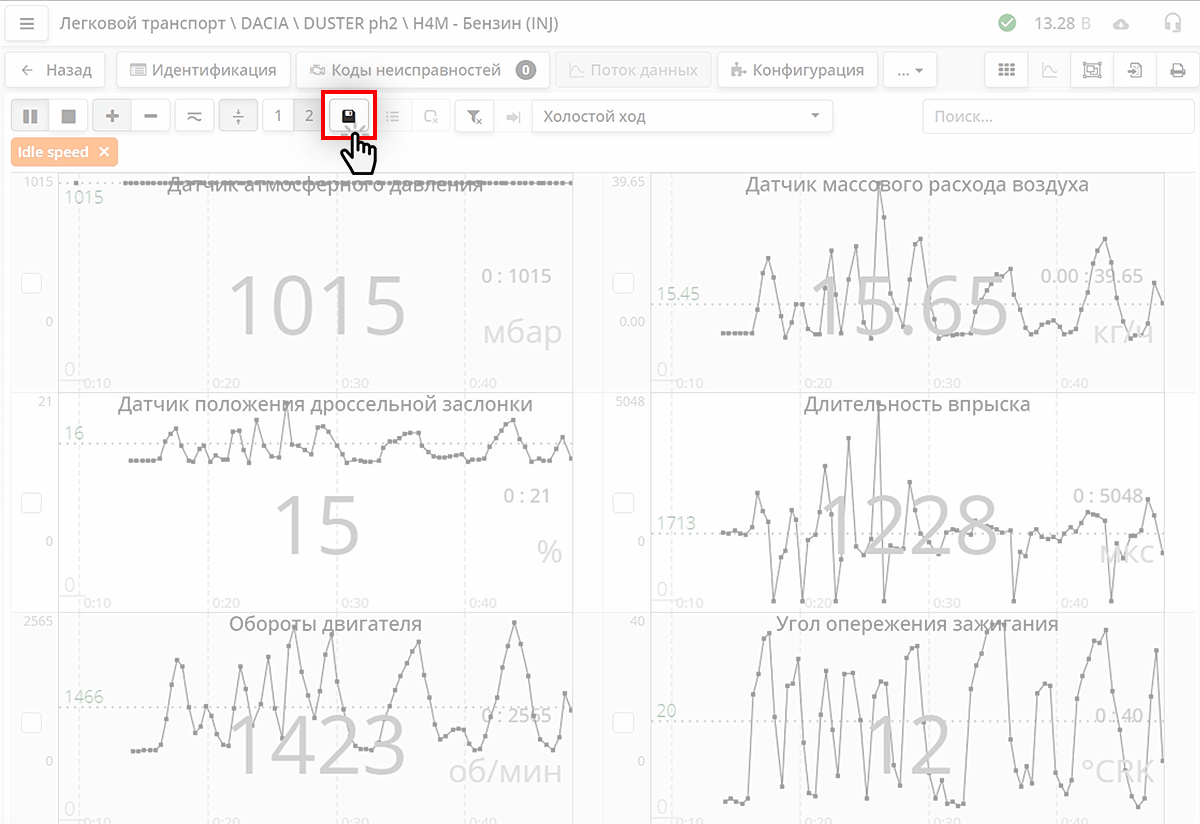Pause the data stream playback
Screen dimensions: 1200x824
click(x=29, y=115)
